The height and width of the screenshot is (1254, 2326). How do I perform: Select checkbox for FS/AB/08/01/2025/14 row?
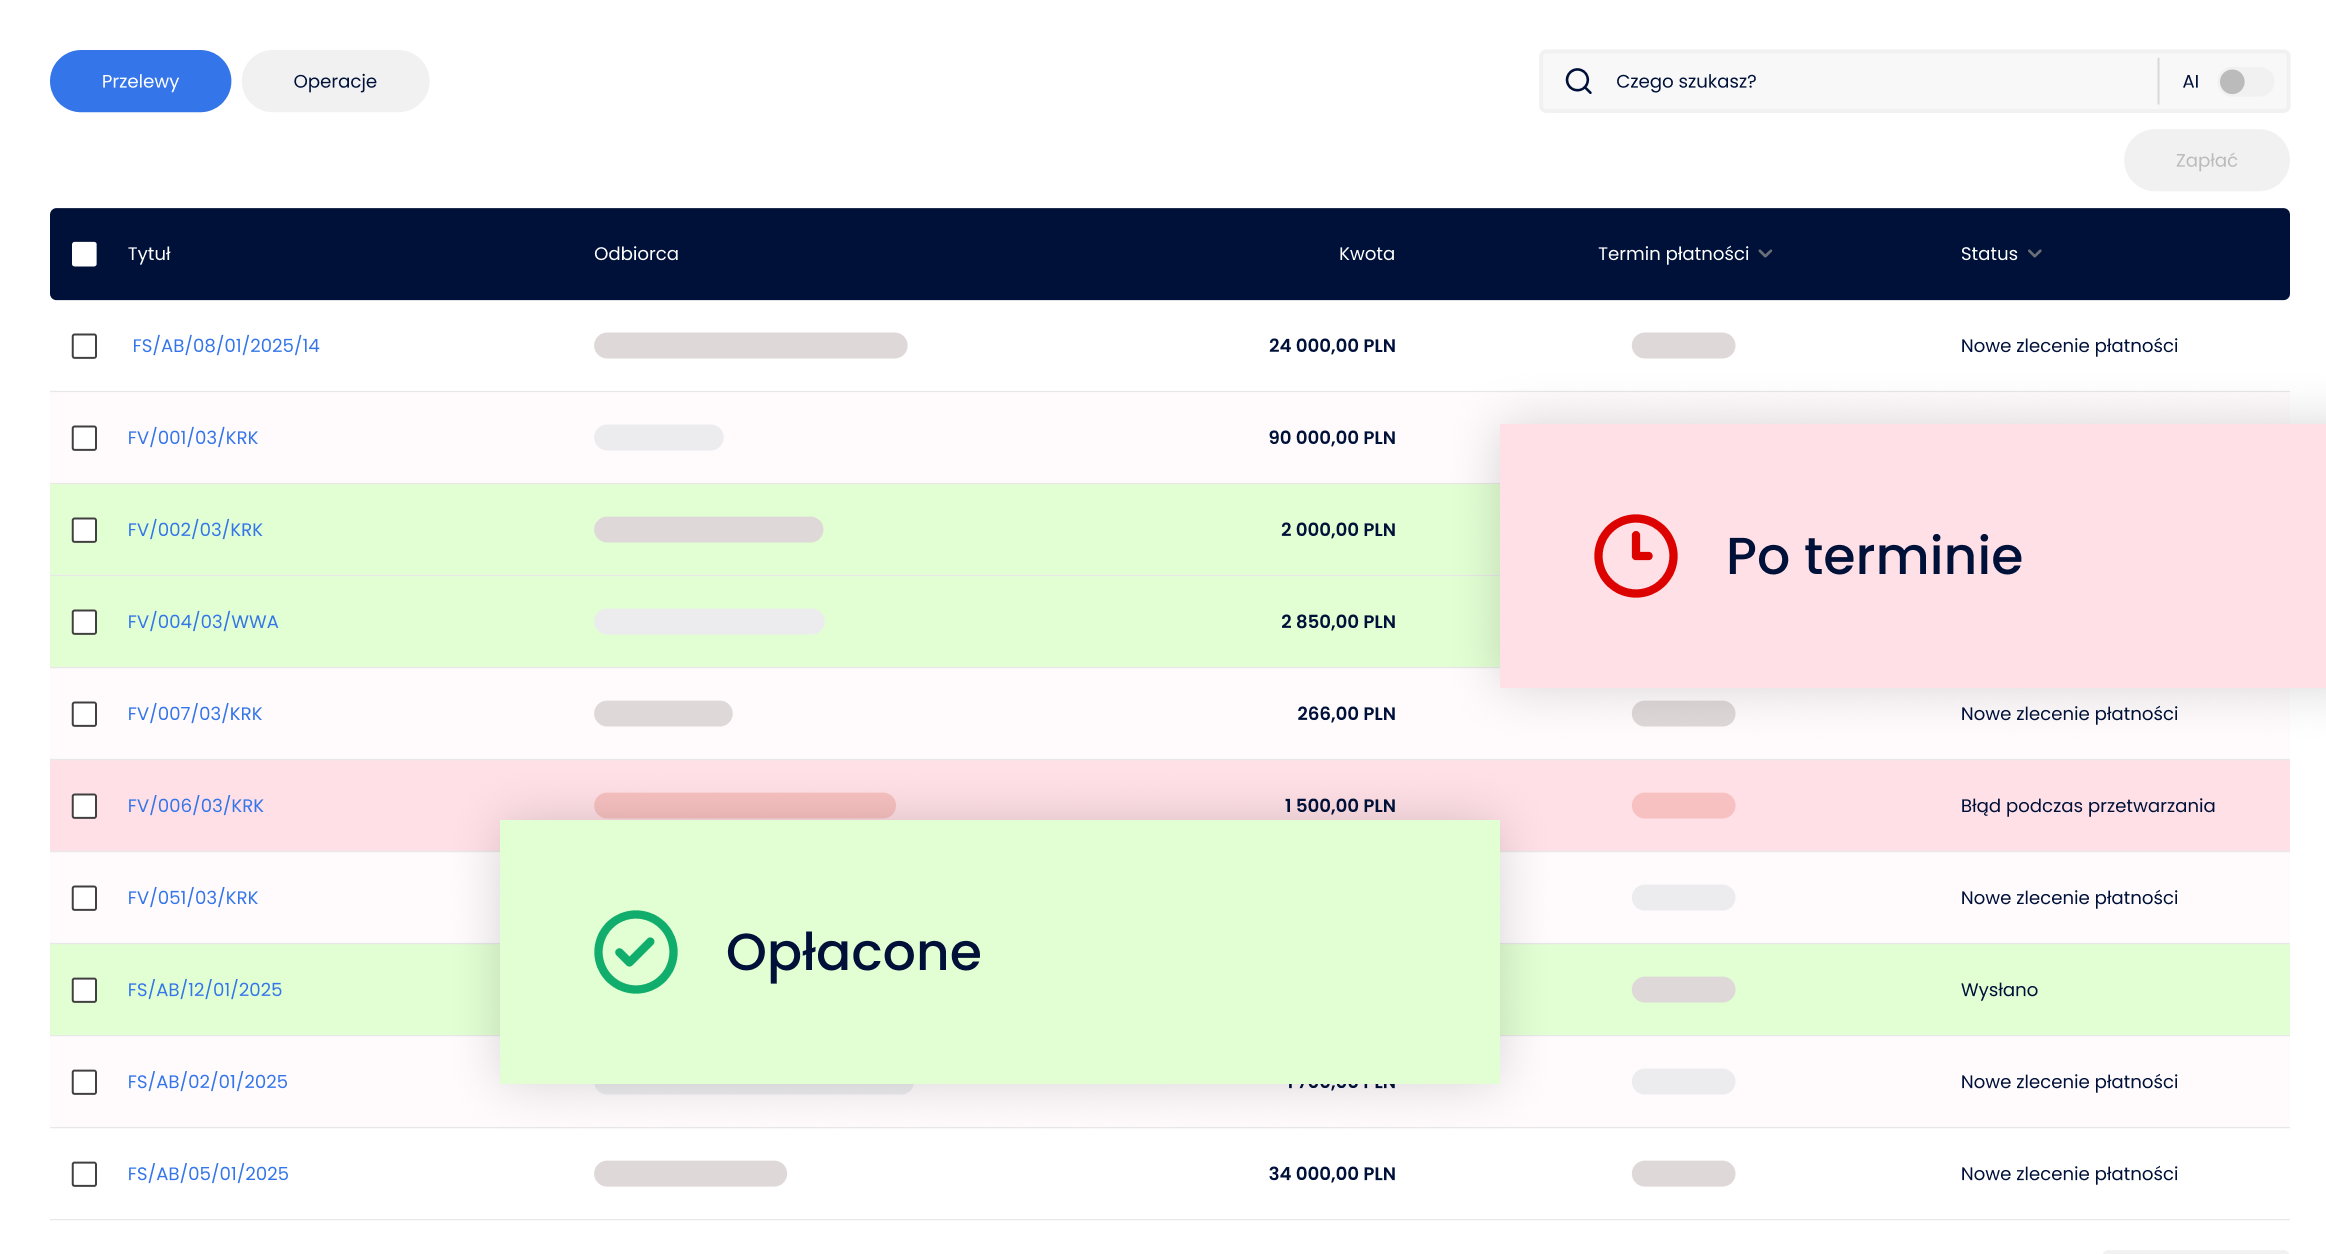pos(85,346)
